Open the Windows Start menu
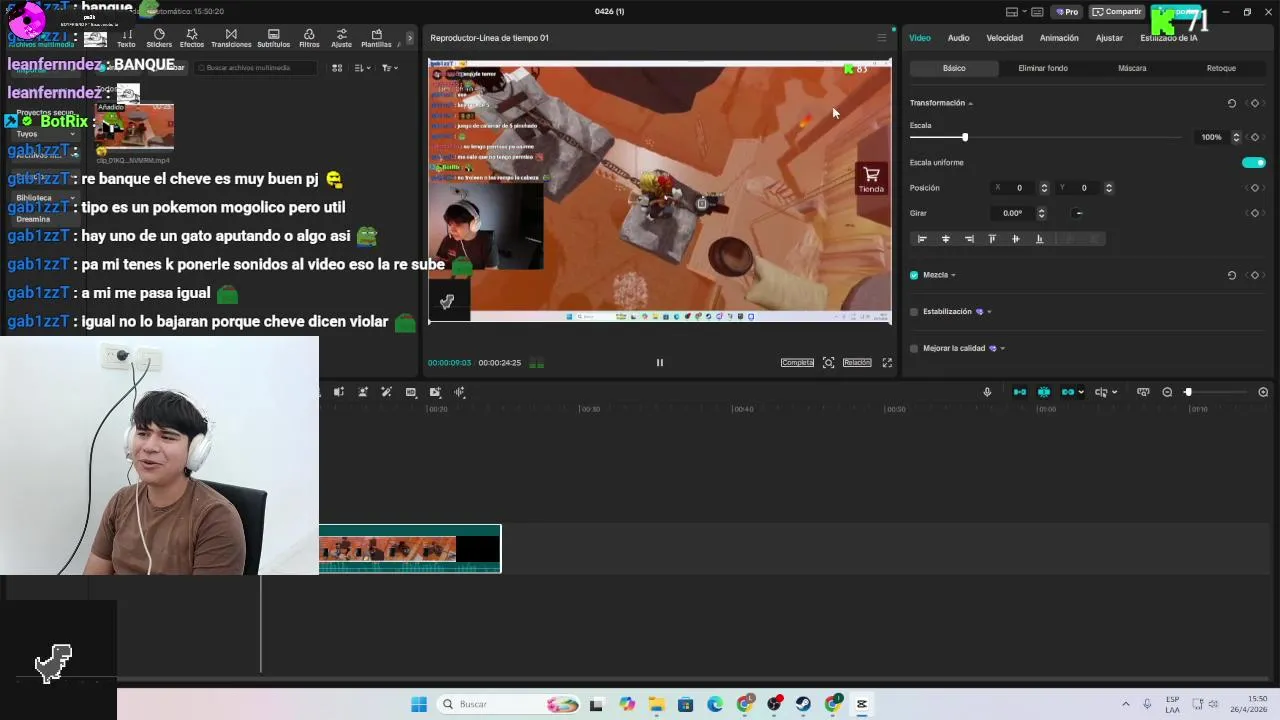 tap(419, 704)
